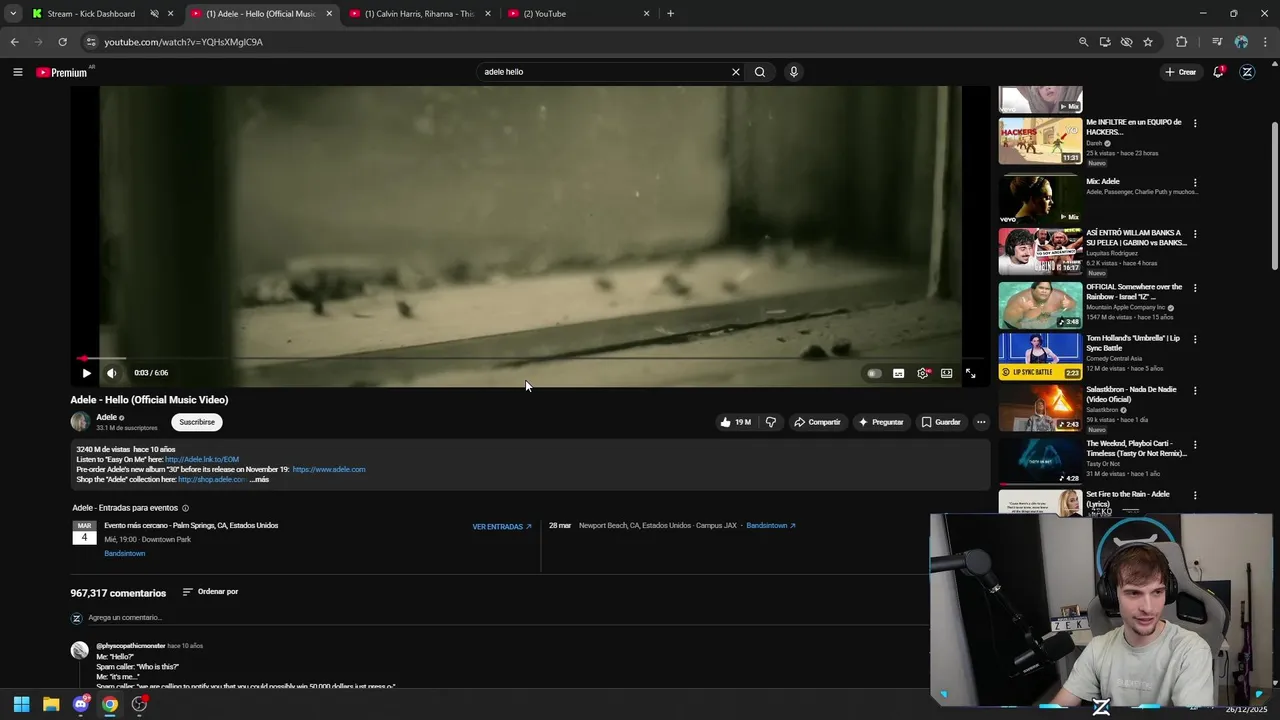Switch to Stream - Kick Dashboard tab

pos(91,14)
